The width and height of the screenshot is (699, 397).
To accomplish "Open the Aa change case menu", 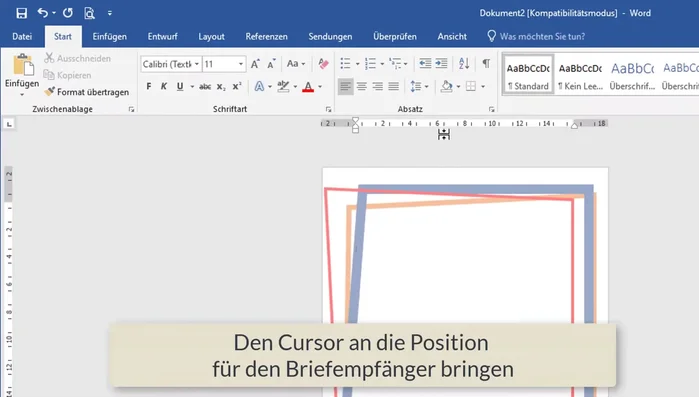I will pyautogui.click(x=296, y=64).
